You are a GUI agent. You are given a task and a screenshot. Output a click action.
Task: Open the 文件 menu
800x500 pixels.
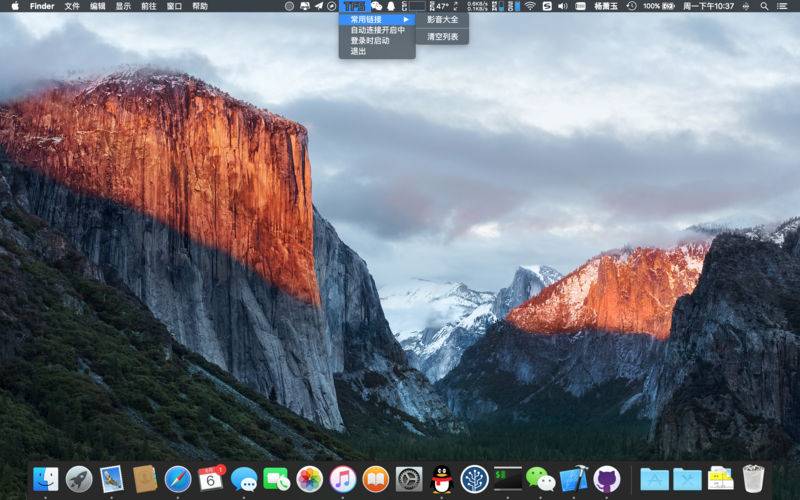pyautogui.click(x=72, y=6)
